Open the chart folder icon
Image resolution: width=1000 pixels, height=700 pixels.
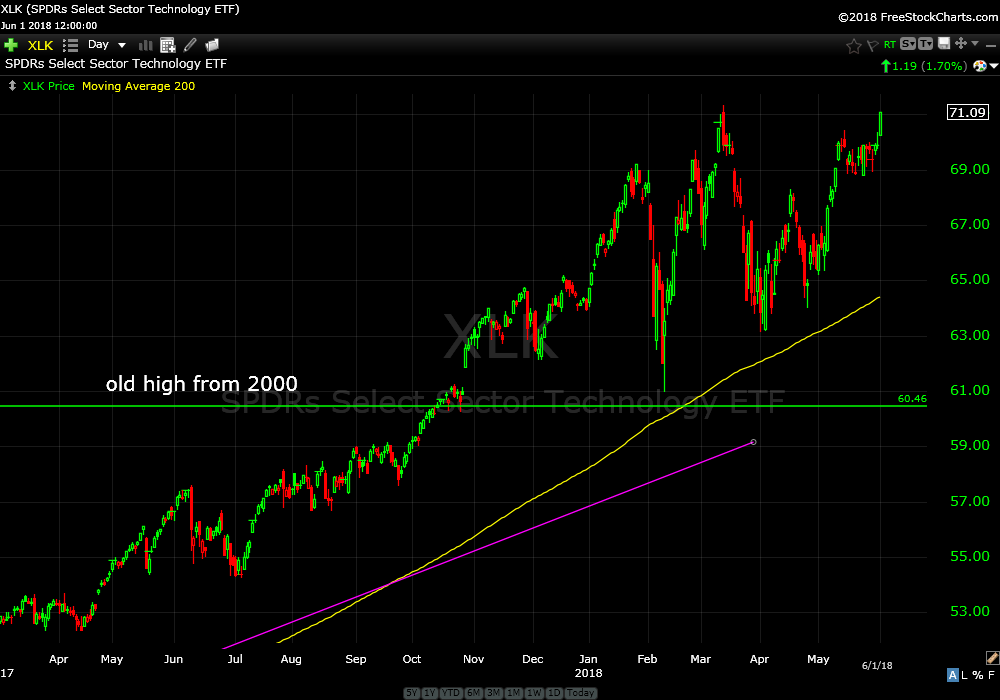(212, 45)
